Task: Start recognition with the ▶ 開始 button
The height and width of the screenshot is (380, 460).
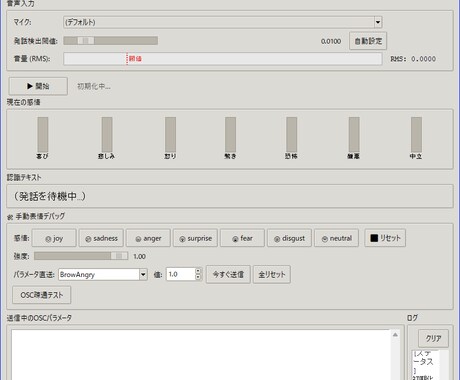Action: (38, 86)
